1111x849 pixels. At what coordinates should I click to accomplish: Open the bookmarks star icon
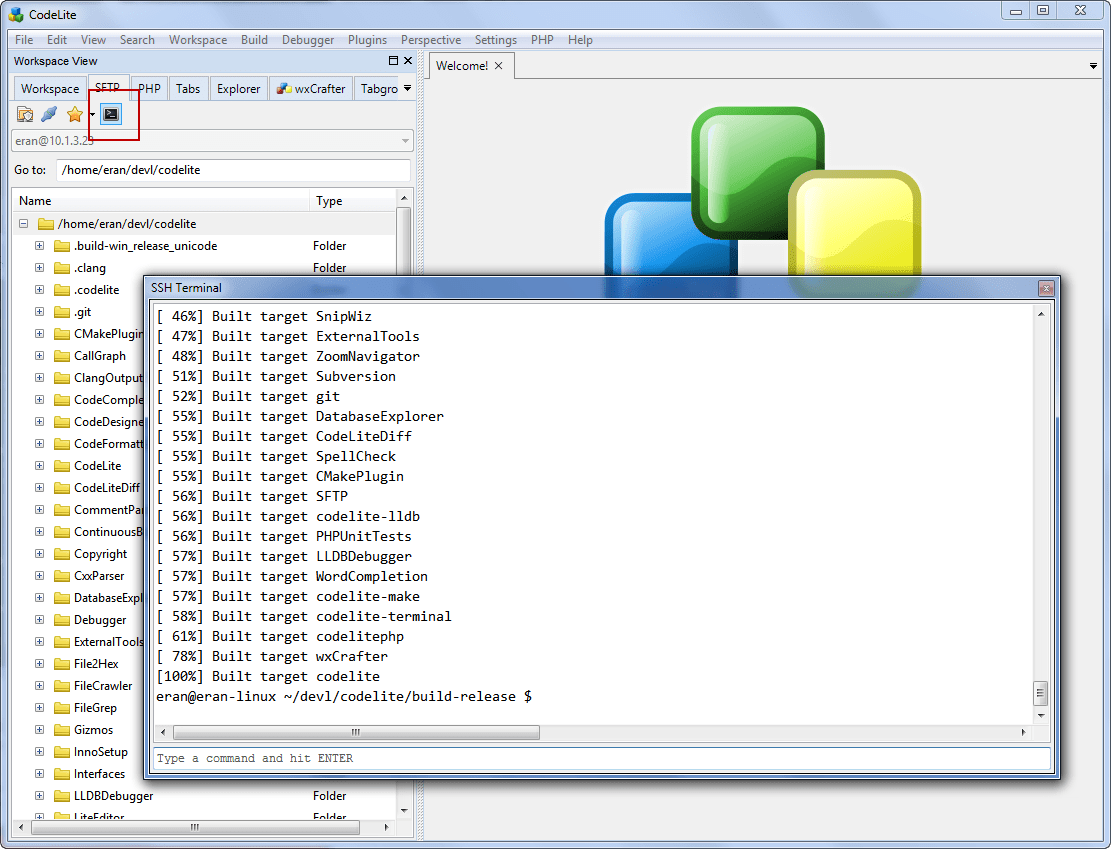pos(73,114)
